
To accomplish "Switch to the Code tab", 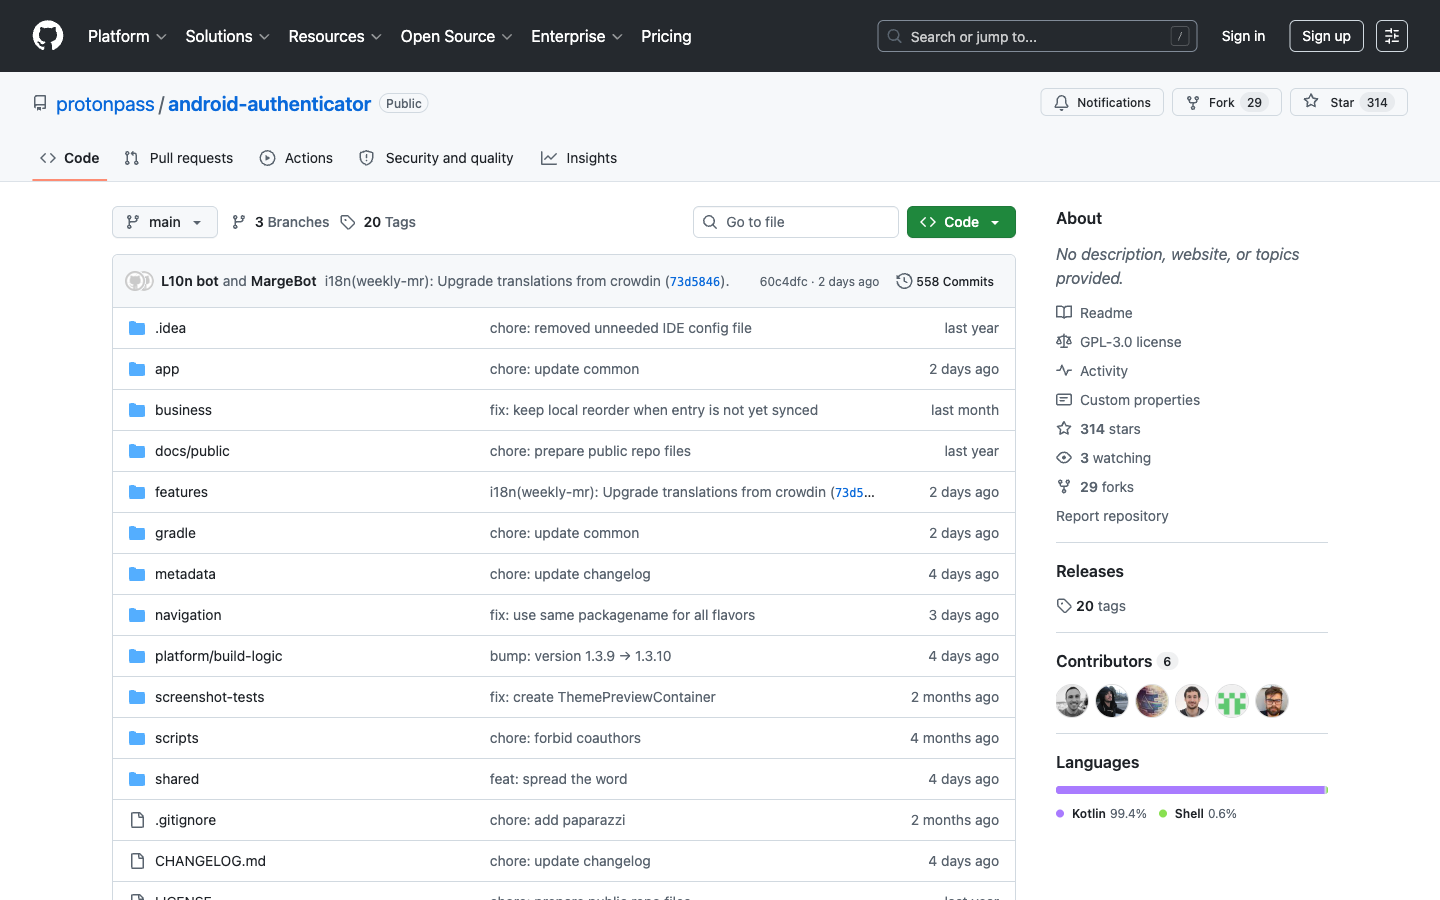I will tap(70, 158).
